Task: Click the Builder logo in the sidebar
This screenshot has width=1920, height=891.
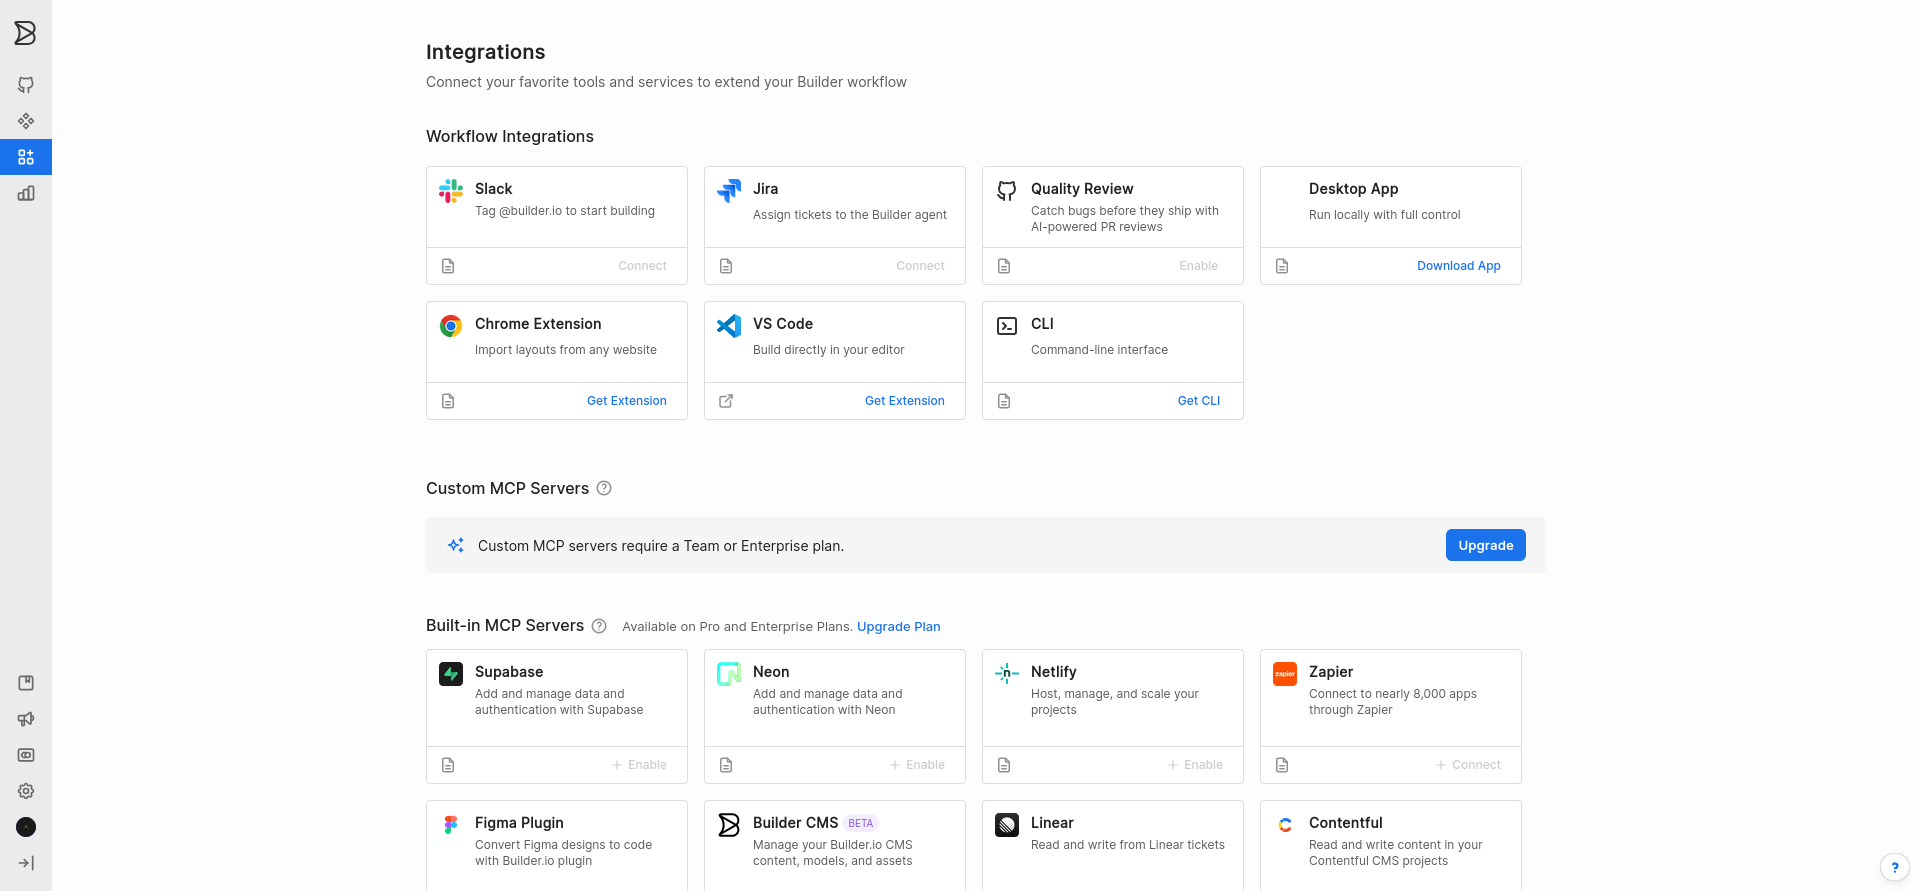Action: (25, 33)
